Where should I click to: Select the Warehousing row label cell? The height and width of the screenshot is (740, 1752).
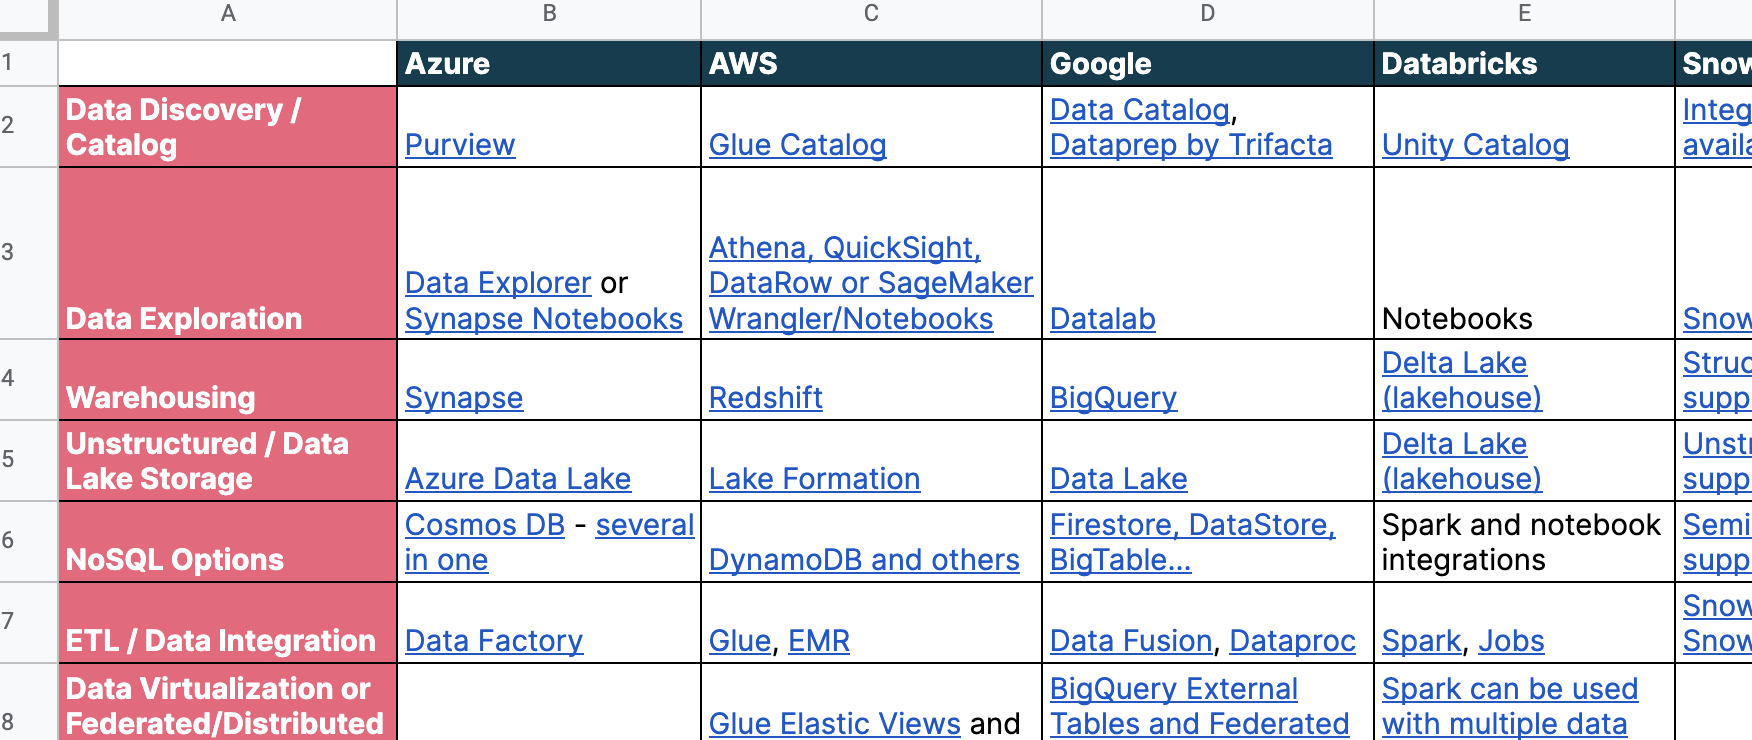click(228, 380)
